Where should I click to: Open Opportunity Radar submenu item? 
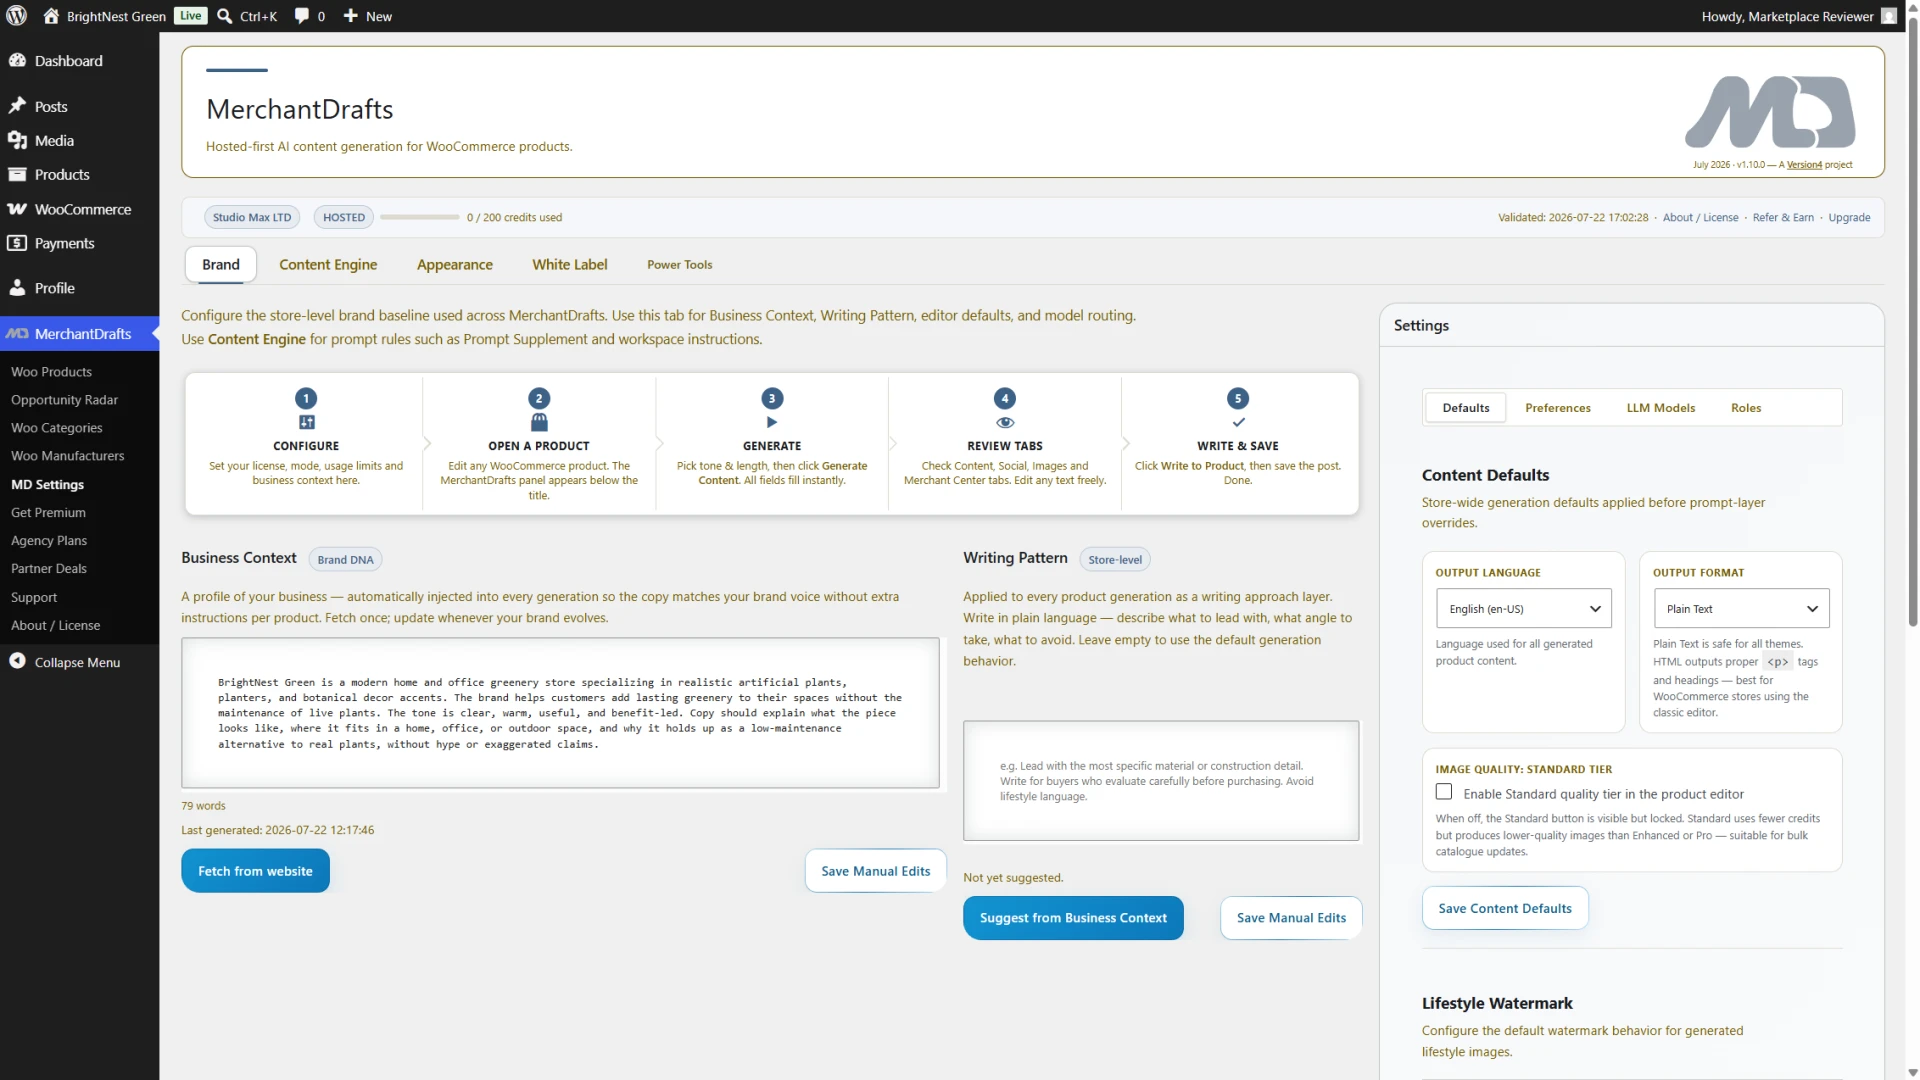pyautogui.click(x=64, y=399)
